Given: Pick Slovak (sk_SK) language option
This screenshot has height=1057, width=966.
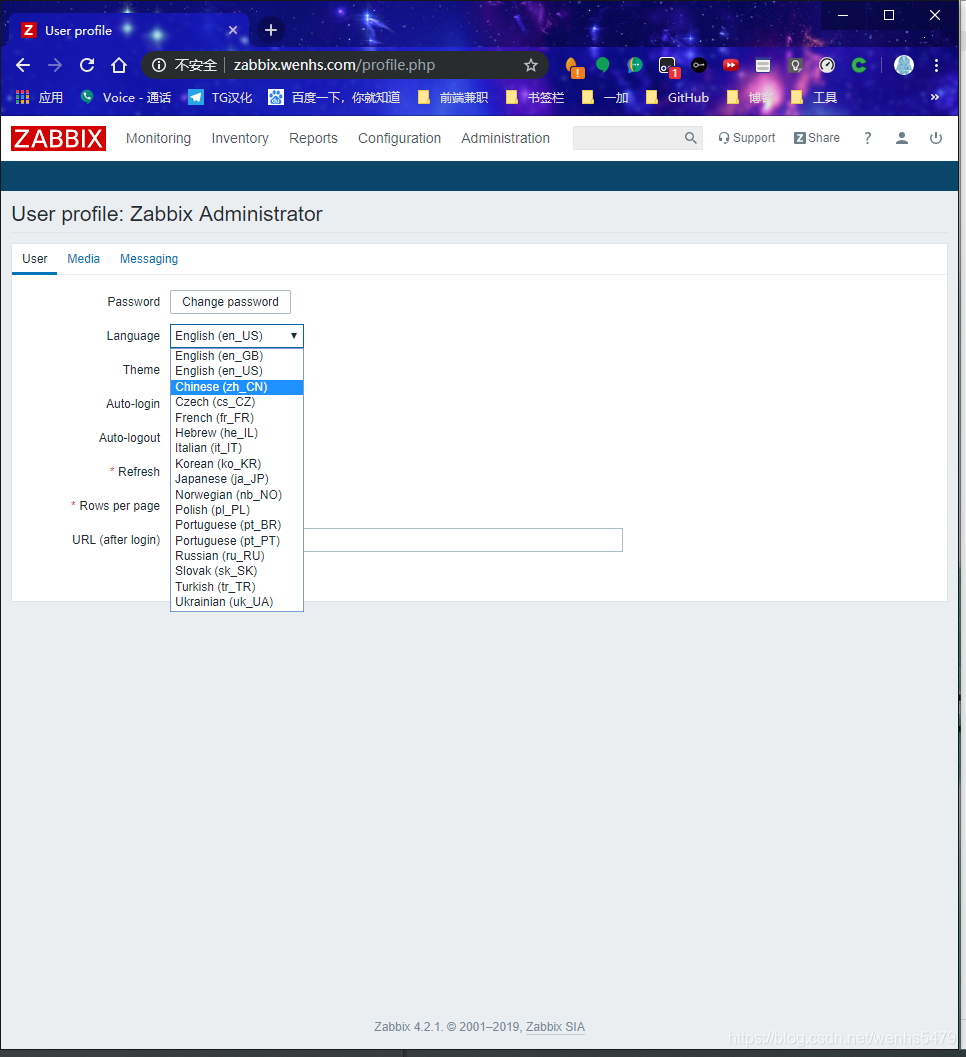Looking at the screenshot, I should tap(237, 571).
